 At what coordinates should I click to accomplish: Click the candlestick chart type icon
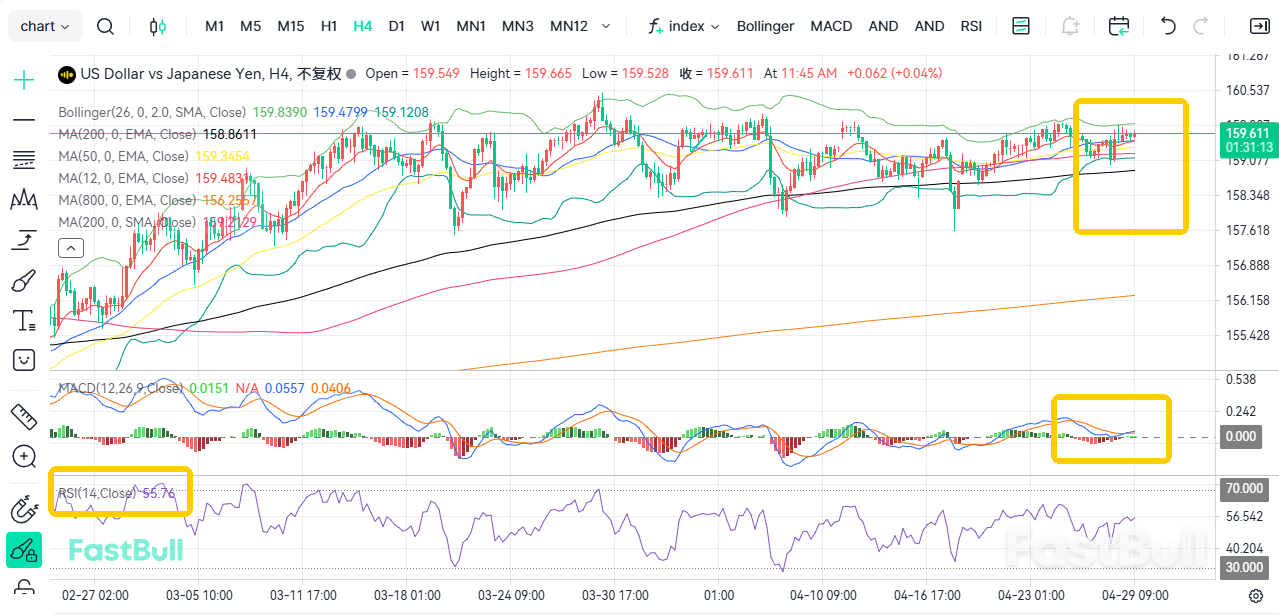(x=157, y=26)
